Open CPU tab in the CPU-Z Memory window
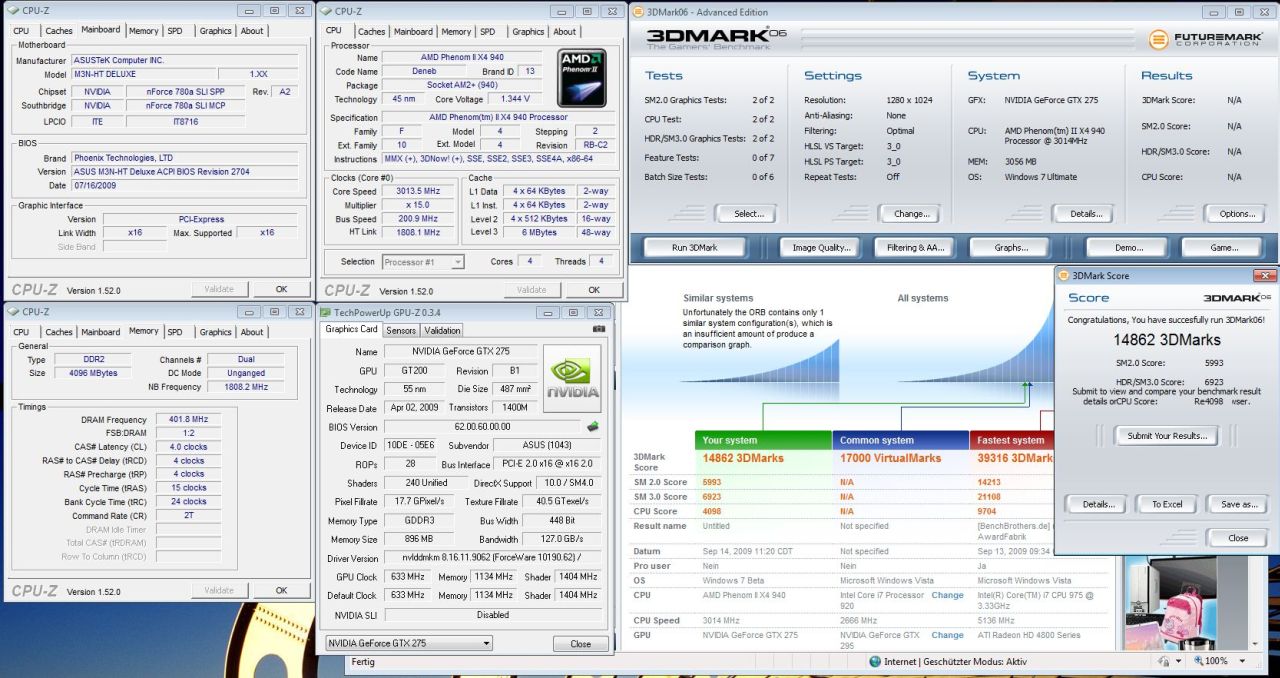 (21, 332)
